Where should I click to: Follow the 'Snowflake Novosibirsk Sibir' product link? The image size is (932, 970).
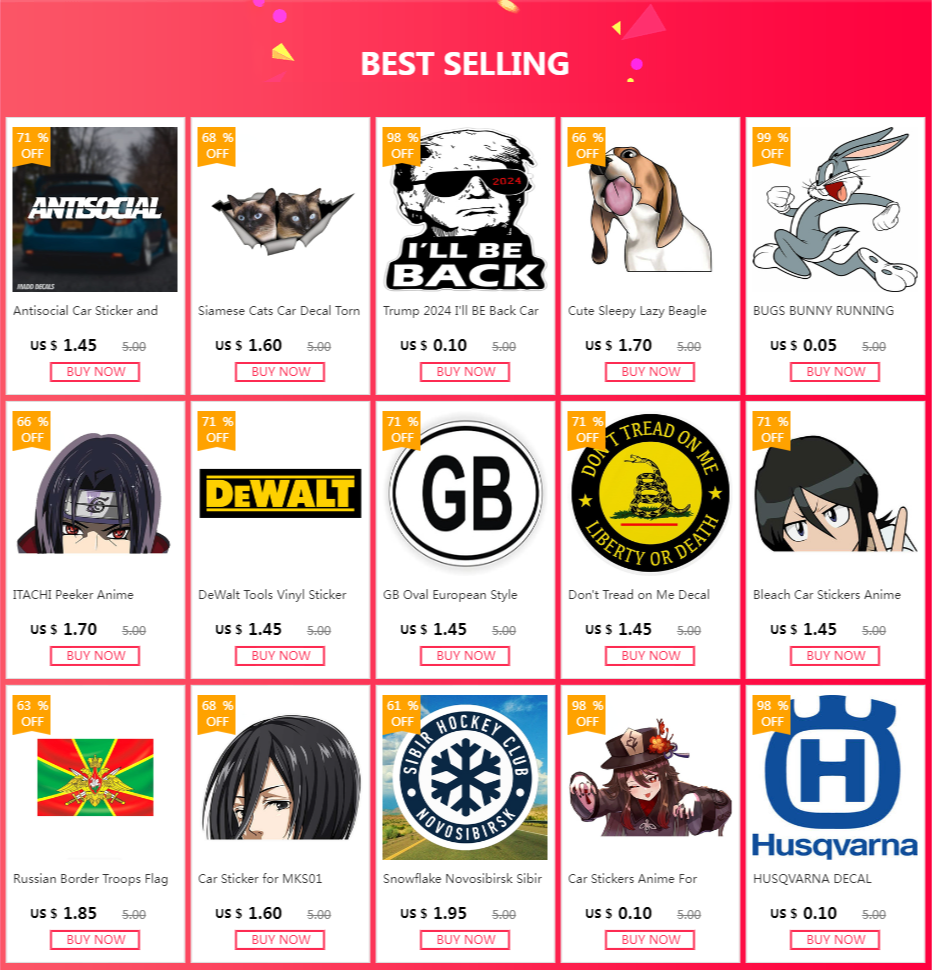point(462,878)
